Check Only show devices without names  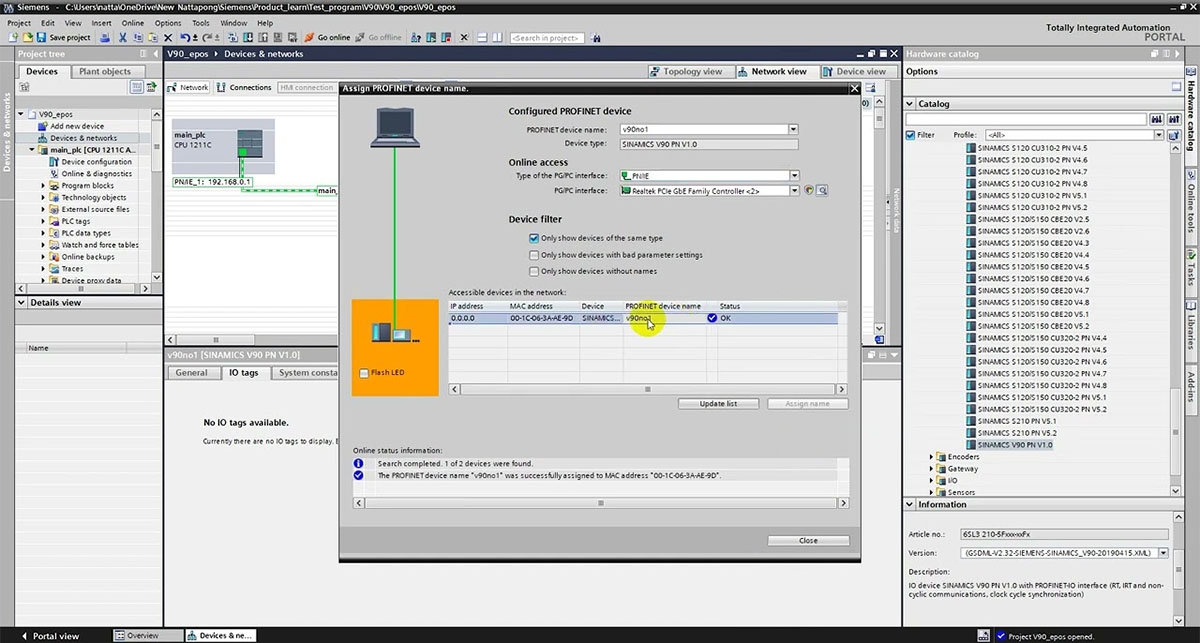pyautogui.click(x=534, y=271)
